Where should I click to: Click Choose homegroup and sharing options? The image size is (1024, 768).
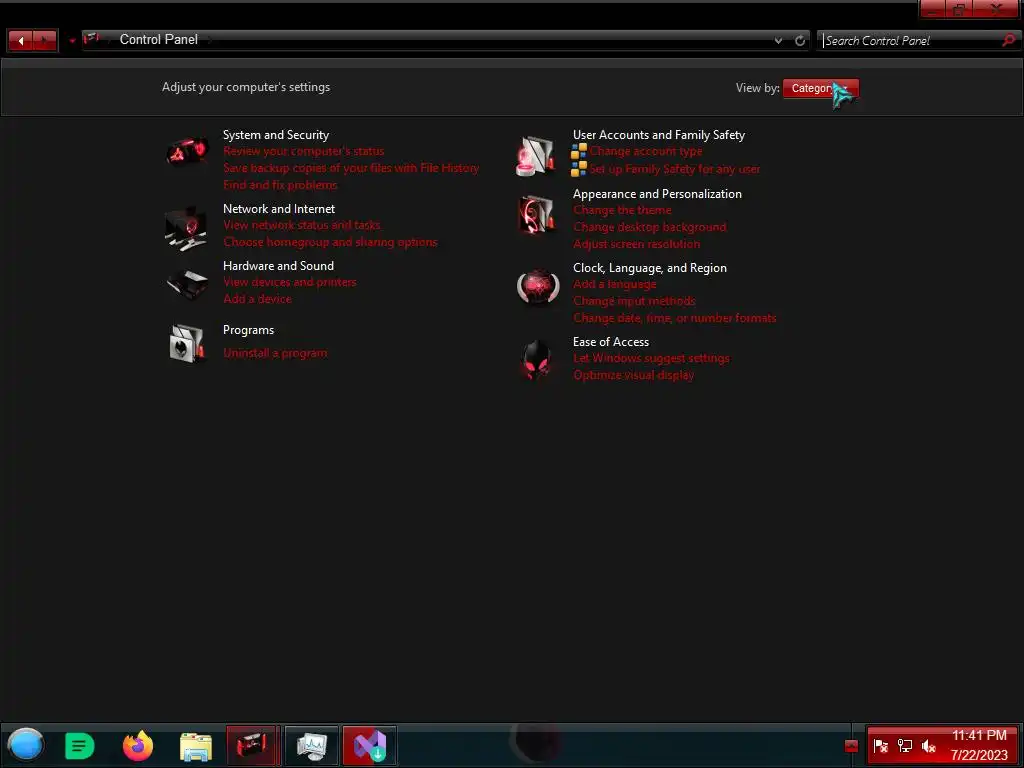pyautogui.click(x=330, y=242)
